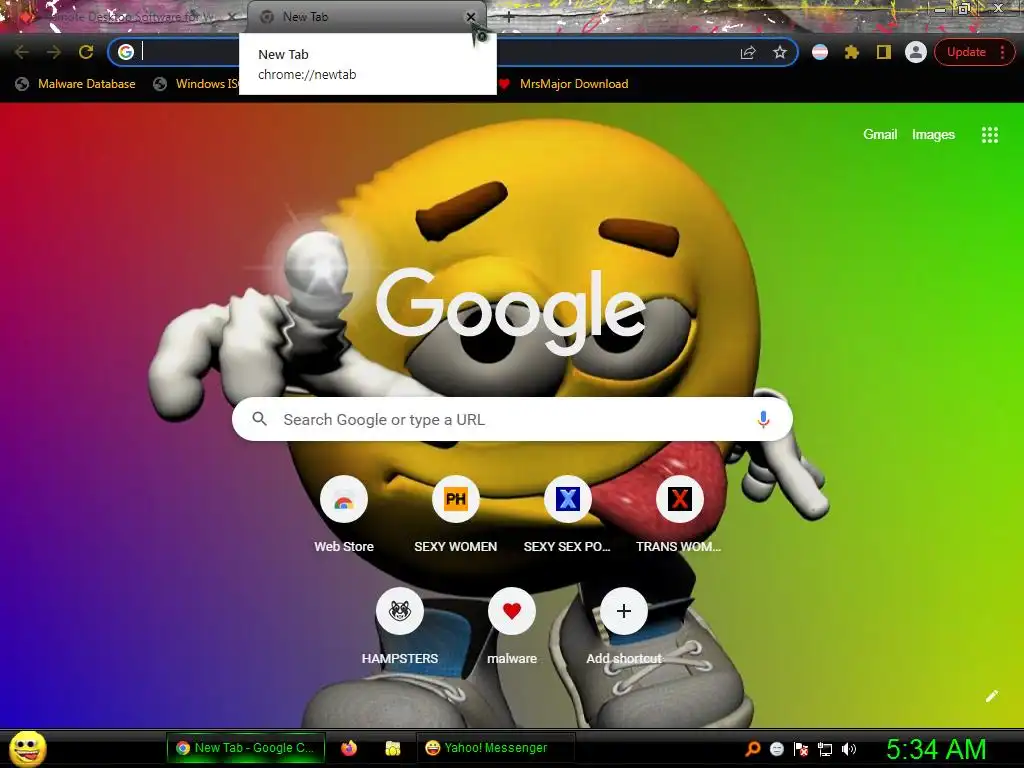Open the Extensions puzzle piece menu
Screen dimensions: 1024x768
852,52
